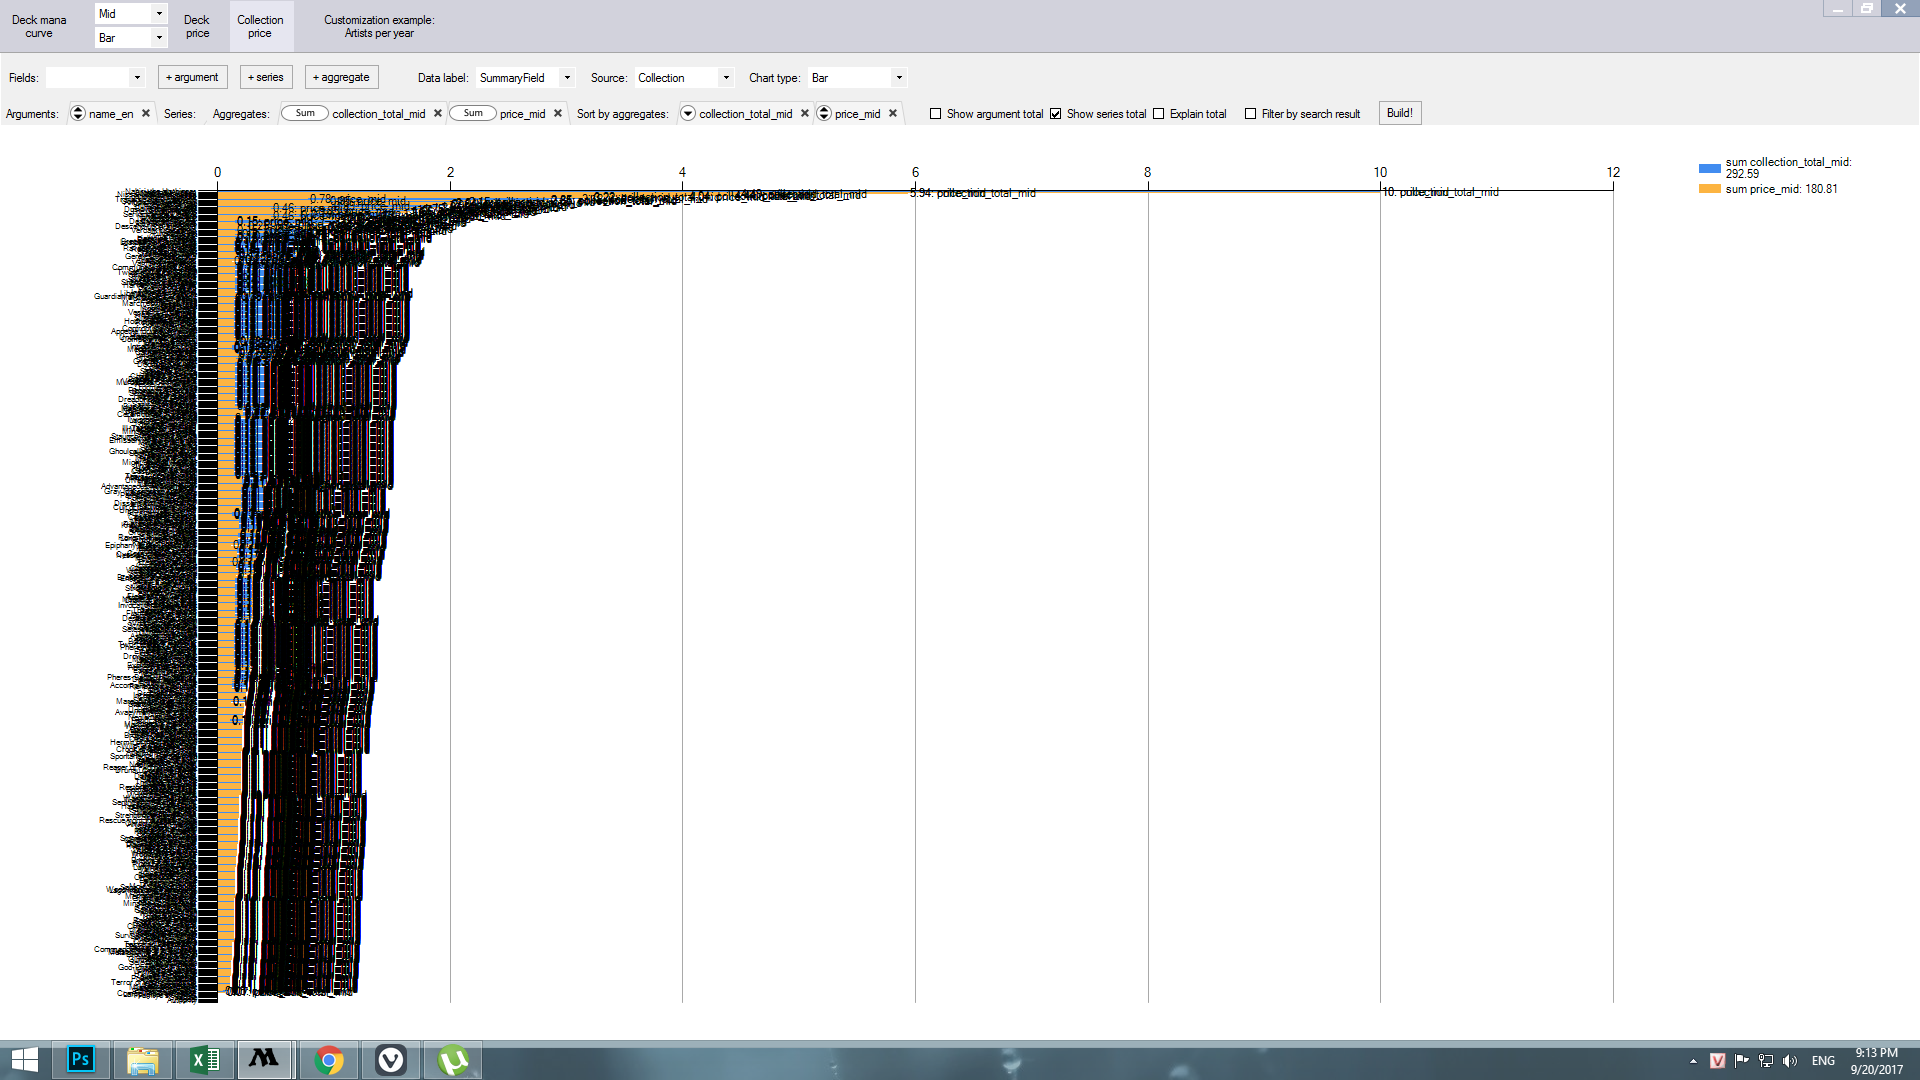The image size is (1920, 1080).
Task: Uncheck Show series total checkbox
Action: coord(1056,114)
